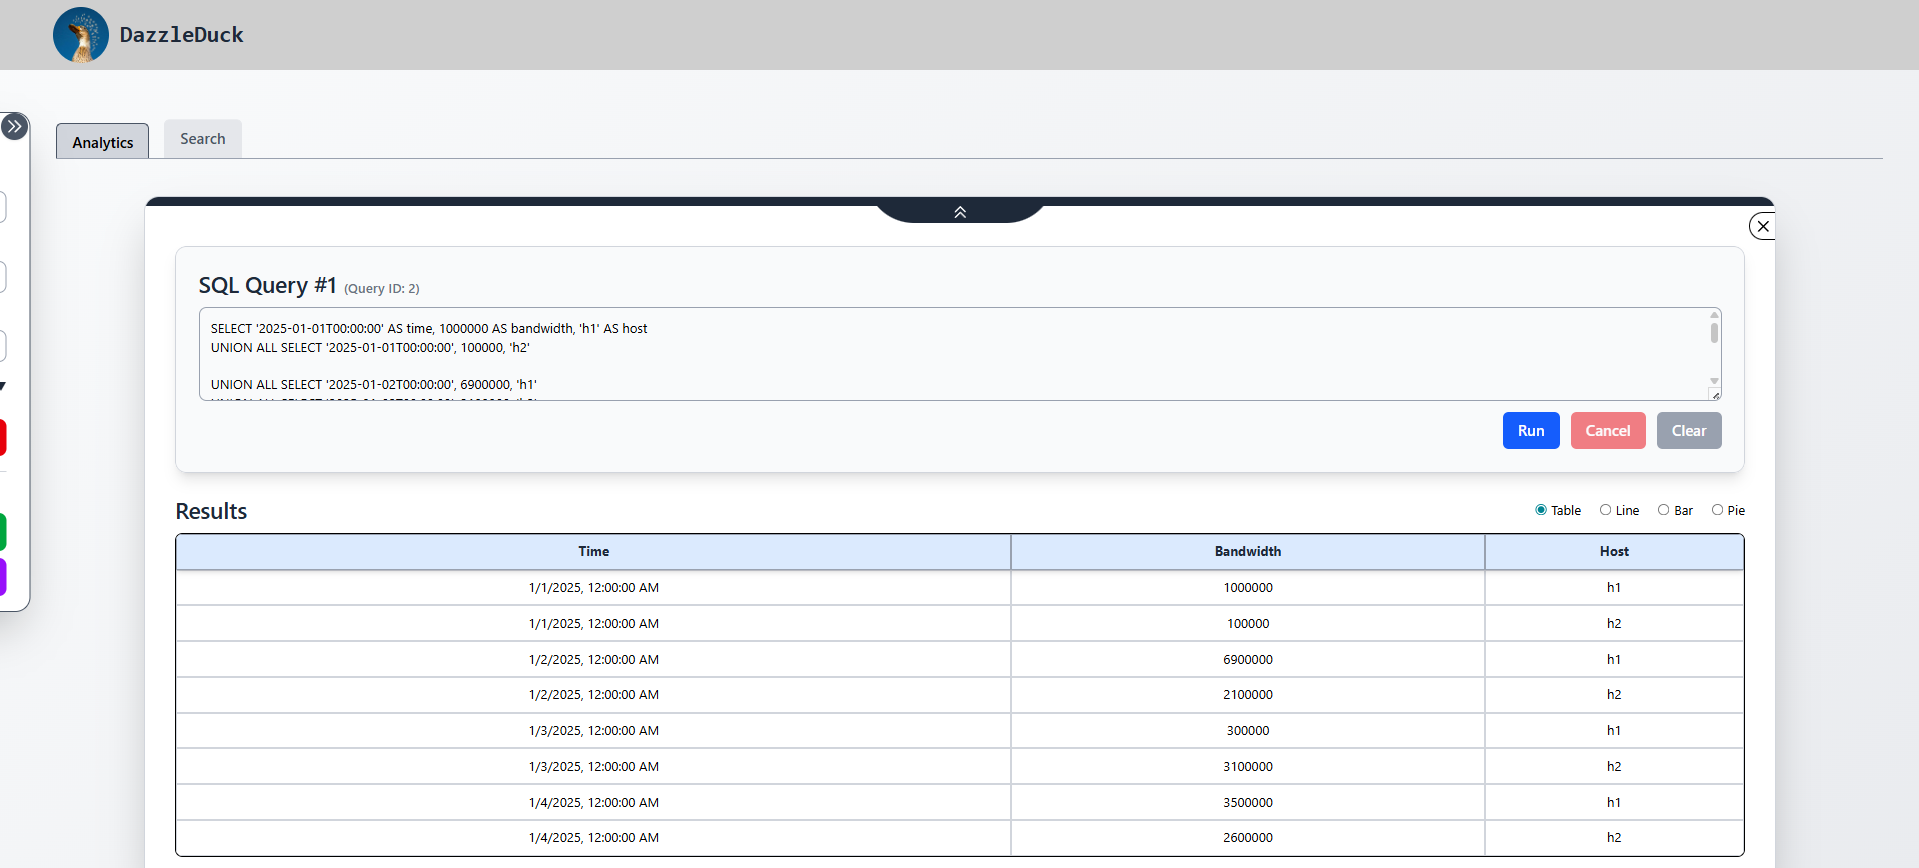Click host cell in the 1000000 row
This screenshot has width=1919, height=868.
click(1614, 588)
